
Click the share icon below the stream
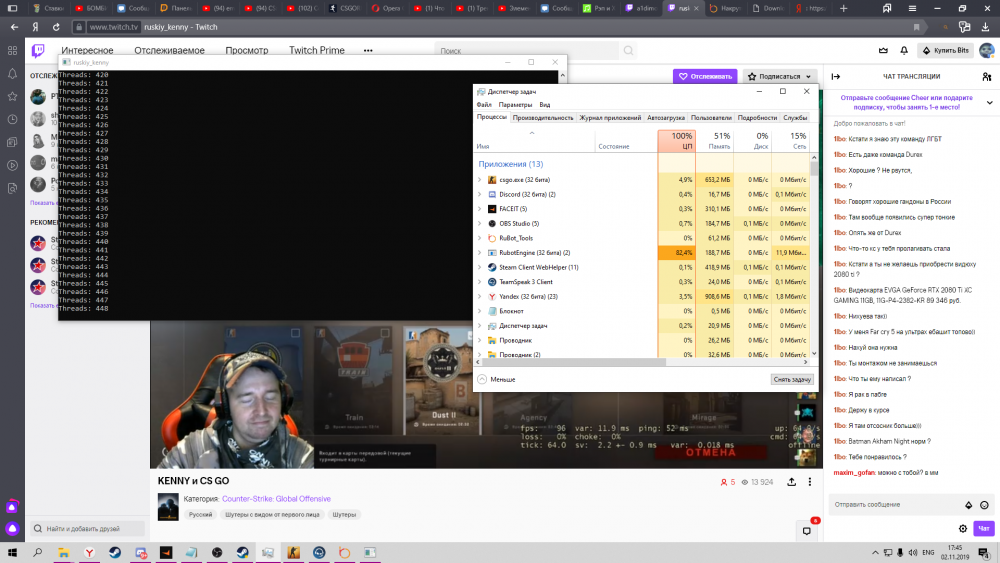click(x=792, y=482)
